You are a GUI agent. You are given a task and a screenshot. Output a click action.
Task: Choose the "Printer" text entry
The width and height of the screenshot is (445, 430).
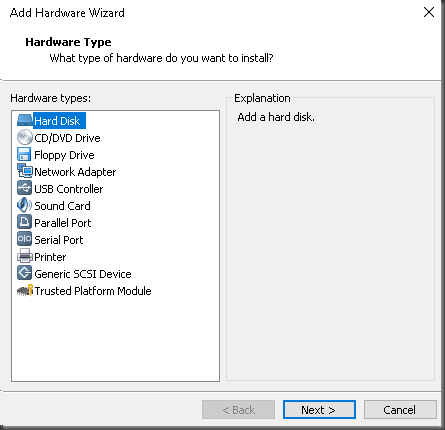click(x=50, y=257)
